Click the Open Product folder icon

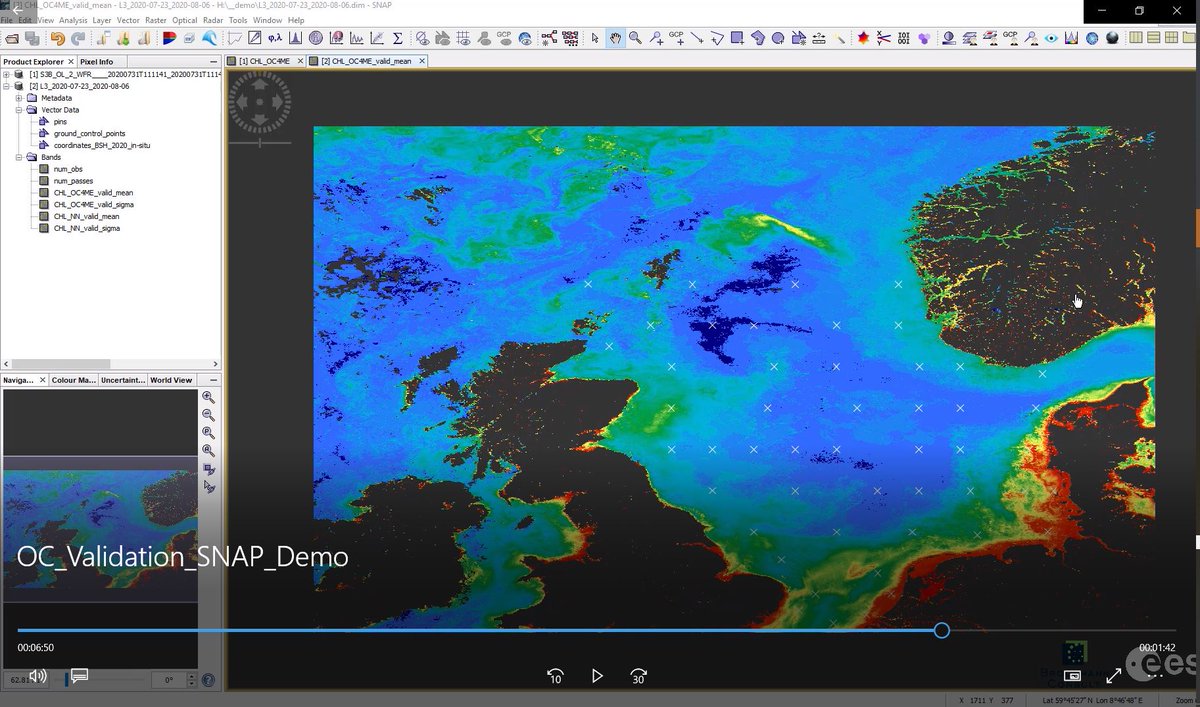(x=11, y=38)
